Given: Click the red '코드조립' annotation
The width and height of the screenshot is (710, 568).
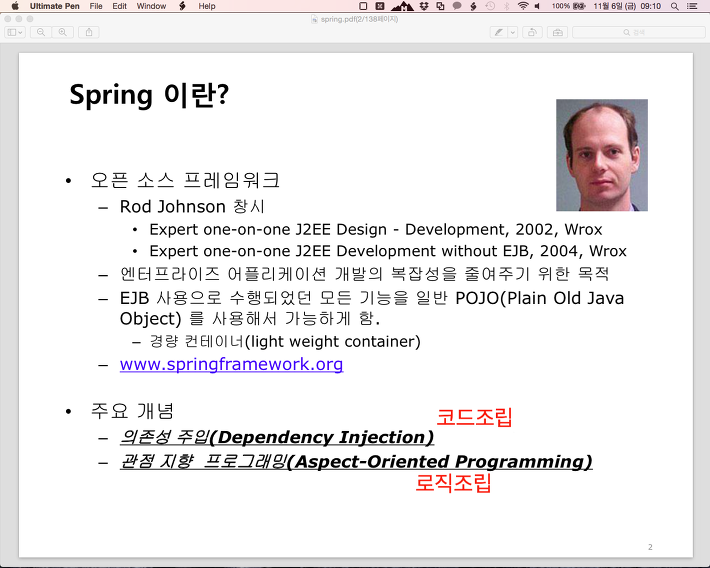Looking at the screenshot, I should coord(474,417).
